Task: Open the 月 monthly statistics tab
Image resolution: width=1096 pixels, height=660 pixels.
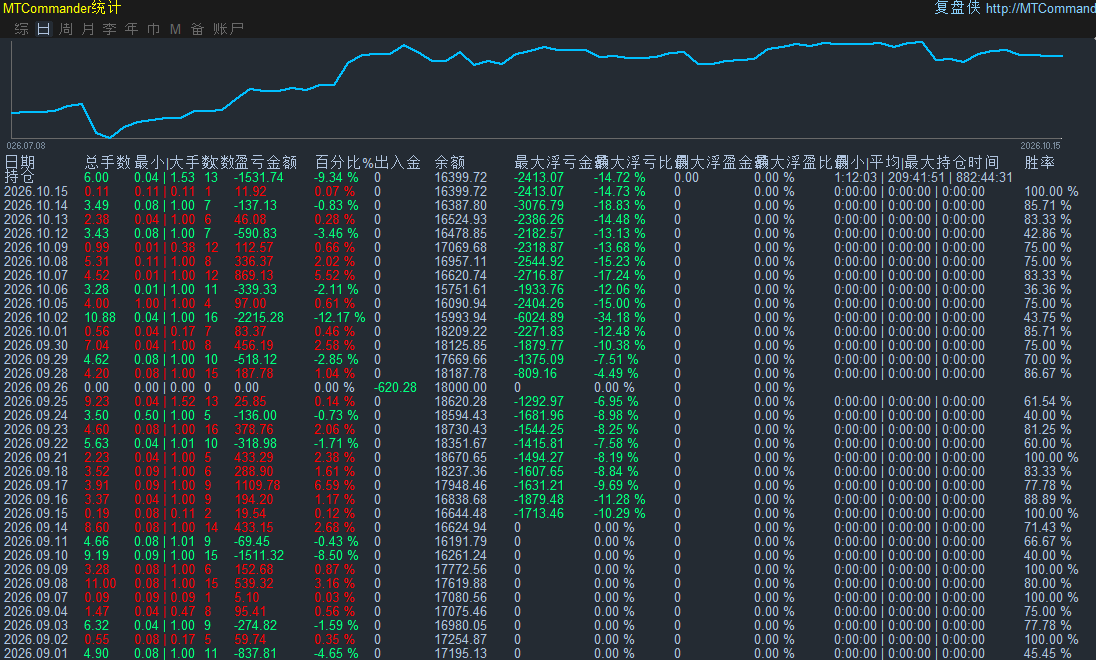Action: point(87,29)
